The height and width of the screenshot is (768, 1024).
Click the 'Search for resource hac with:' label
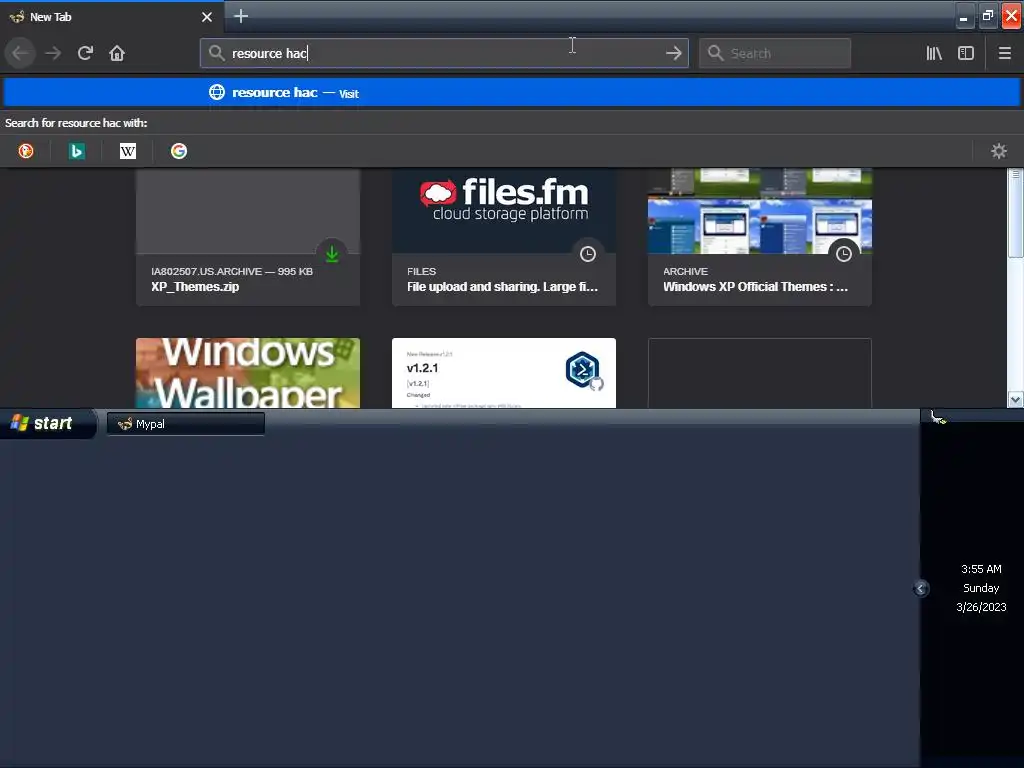(76, 123)
